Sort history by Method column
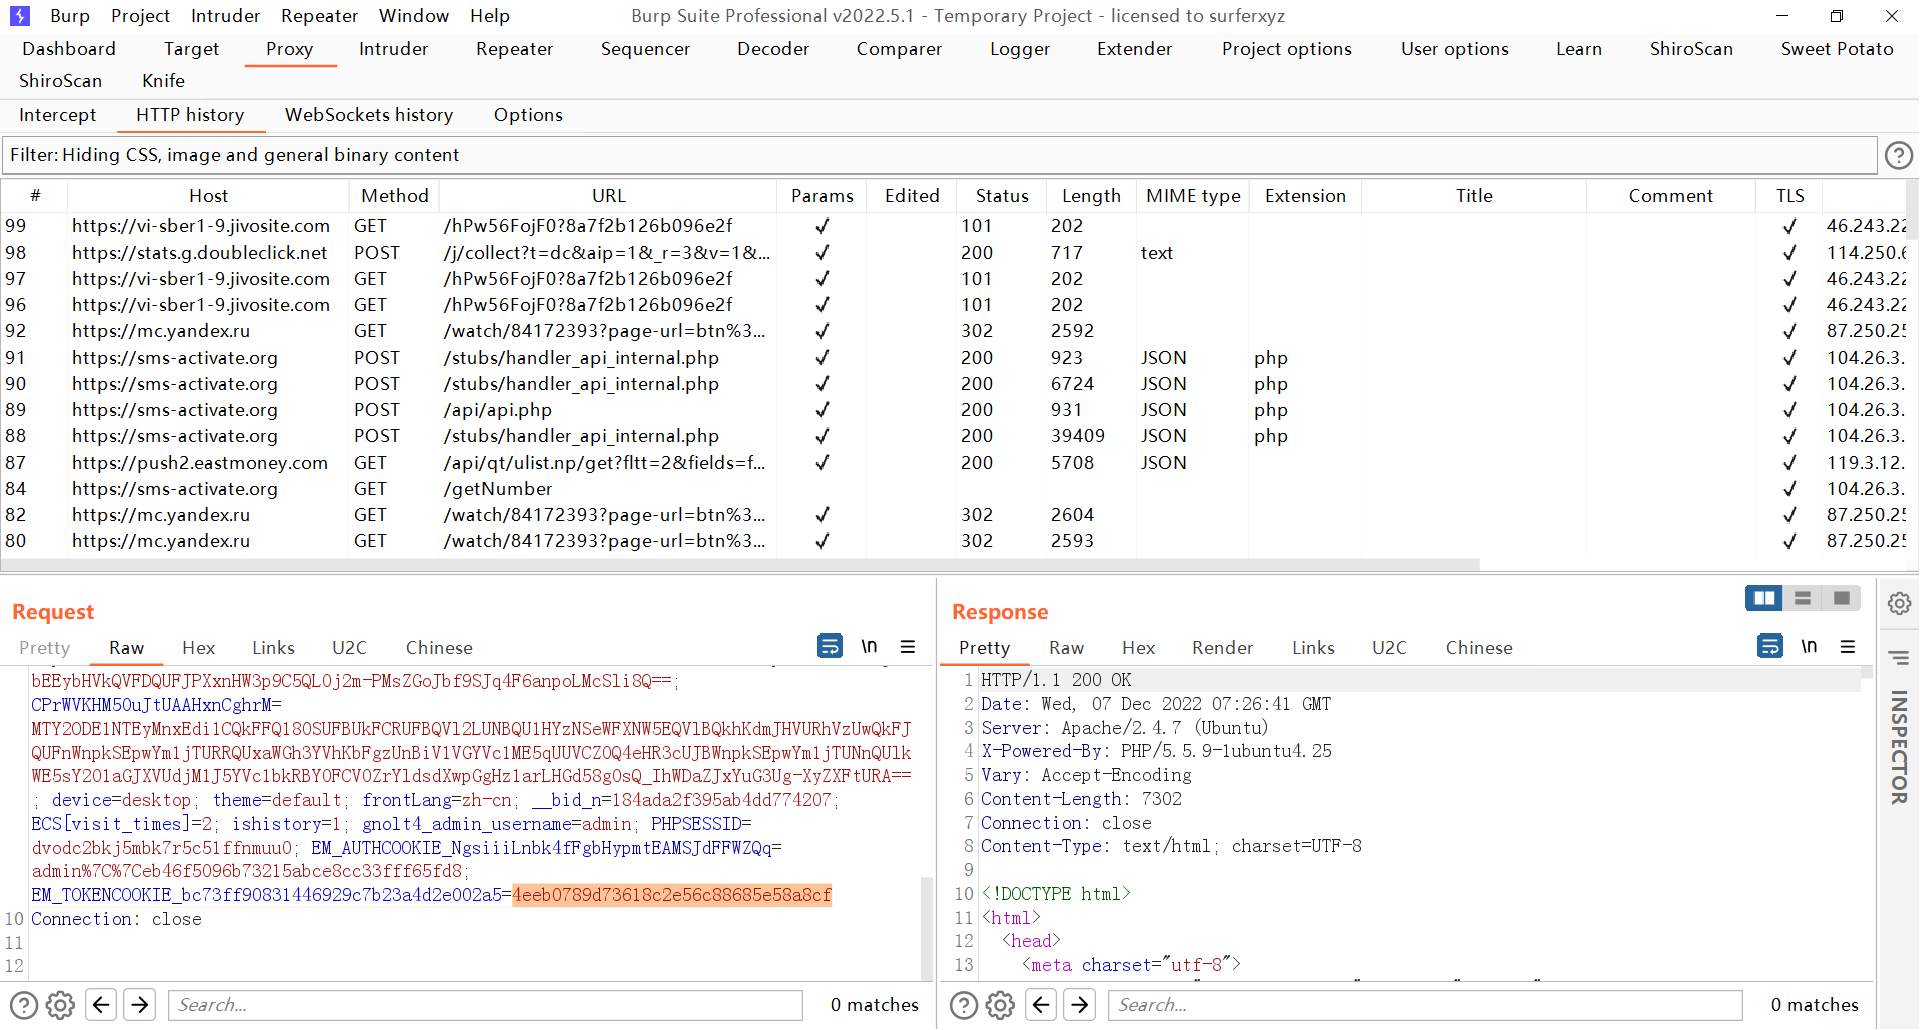The width and height of the screenshot is (1920, 1030). [x=394, y=196]
